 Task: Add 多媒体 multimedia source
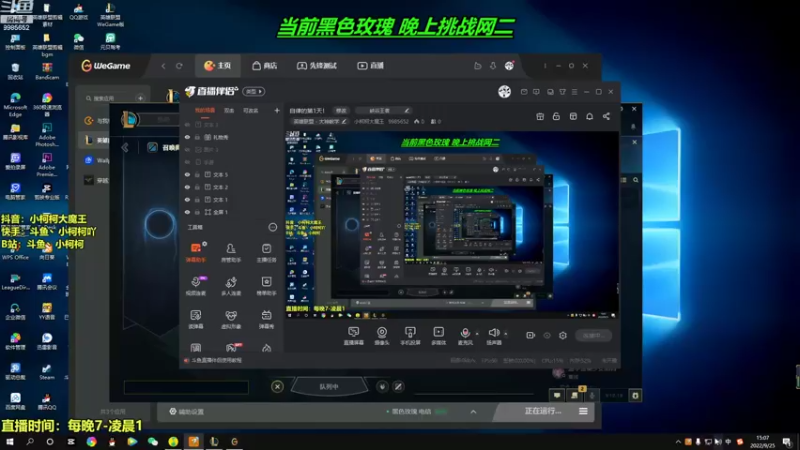(438, 336)
